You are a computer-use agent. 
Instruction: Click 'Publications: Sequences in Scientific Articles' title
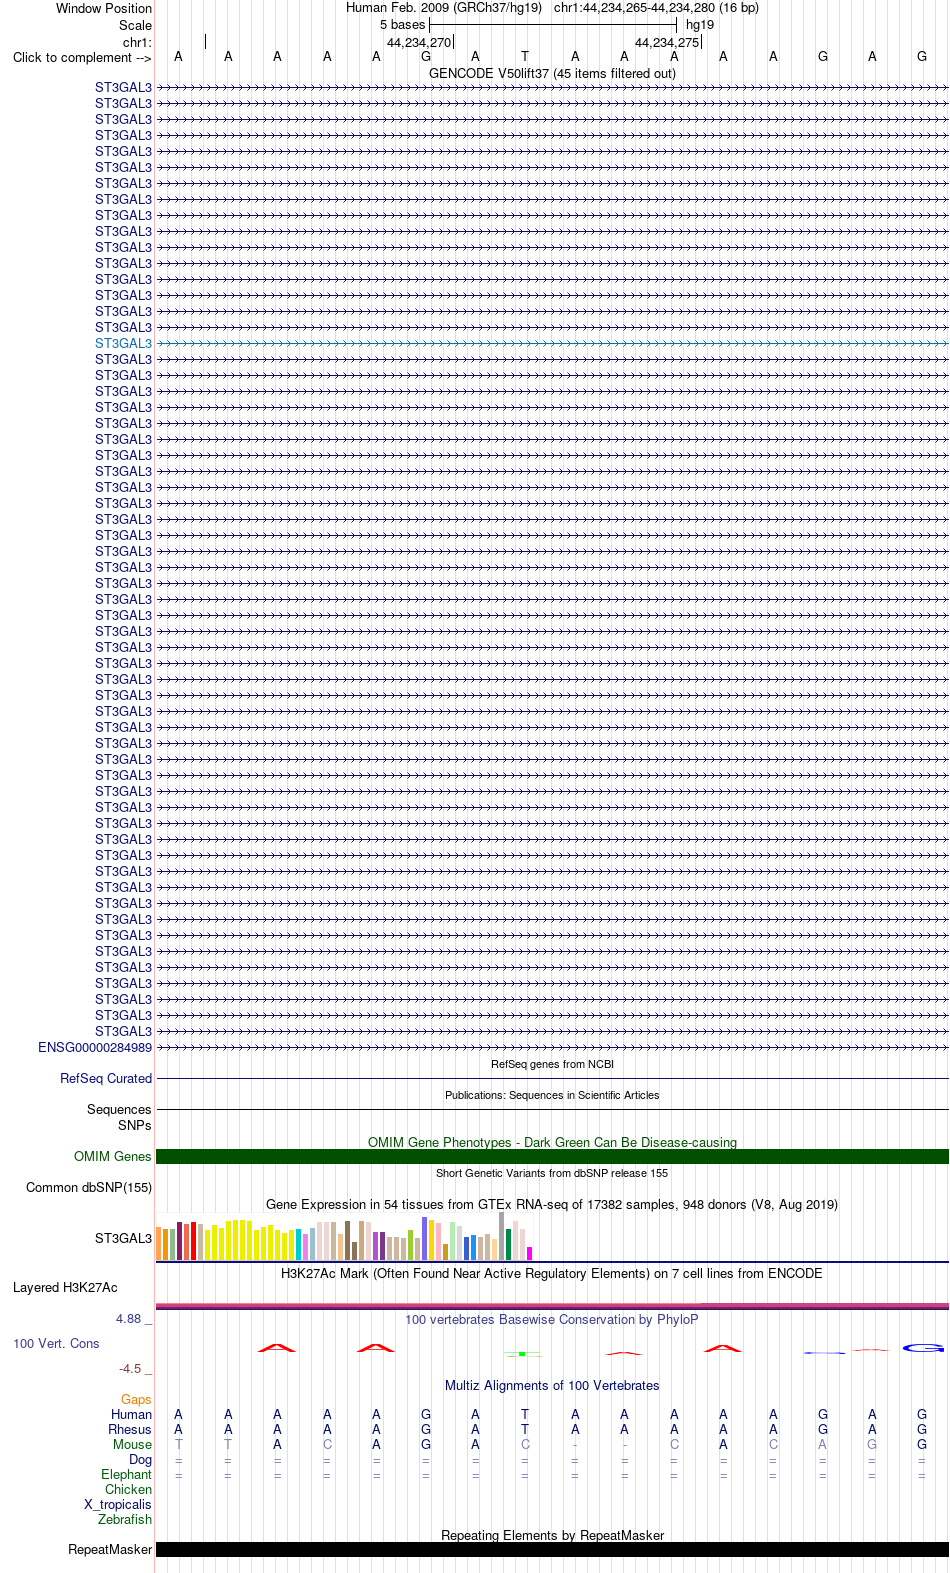tap(552, 1095)
